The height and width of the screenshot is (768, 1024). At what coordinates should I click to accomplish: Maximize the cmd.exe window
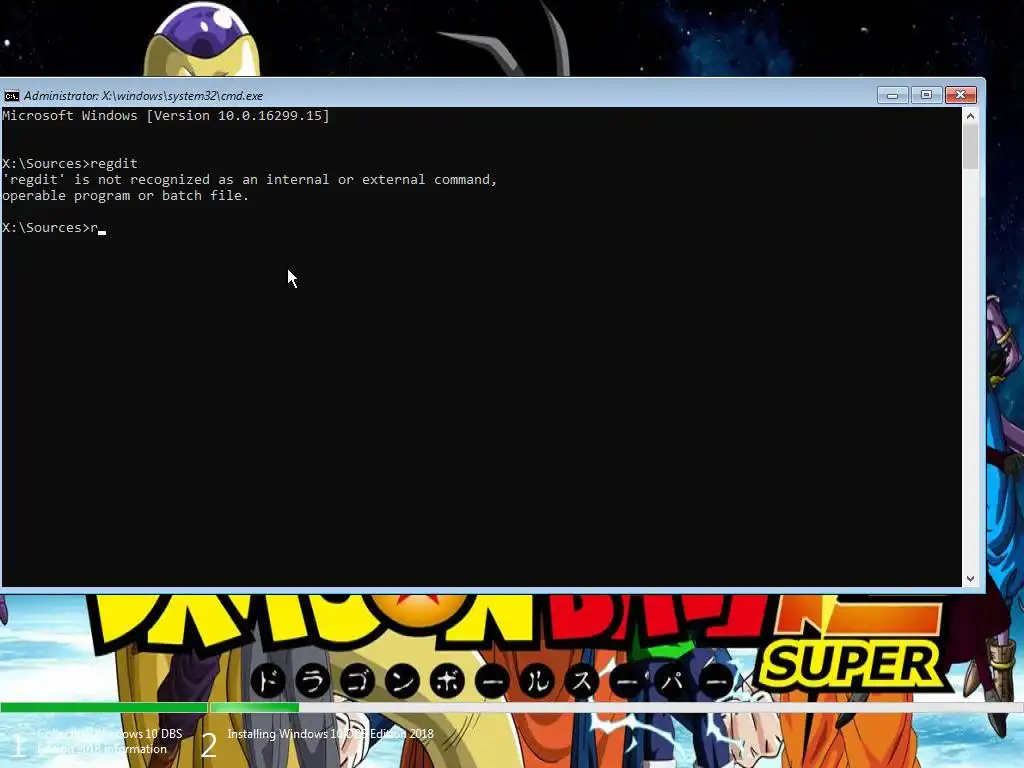pos(926,95)
